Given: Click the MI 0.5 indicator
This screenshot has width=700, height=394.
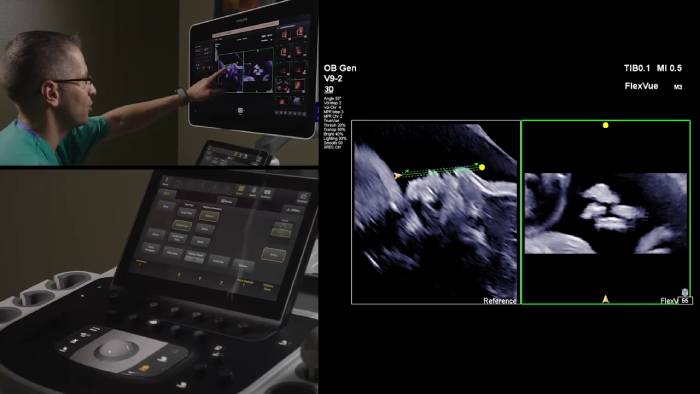Looking at the screenshot, I should click(x=669, y=68).
